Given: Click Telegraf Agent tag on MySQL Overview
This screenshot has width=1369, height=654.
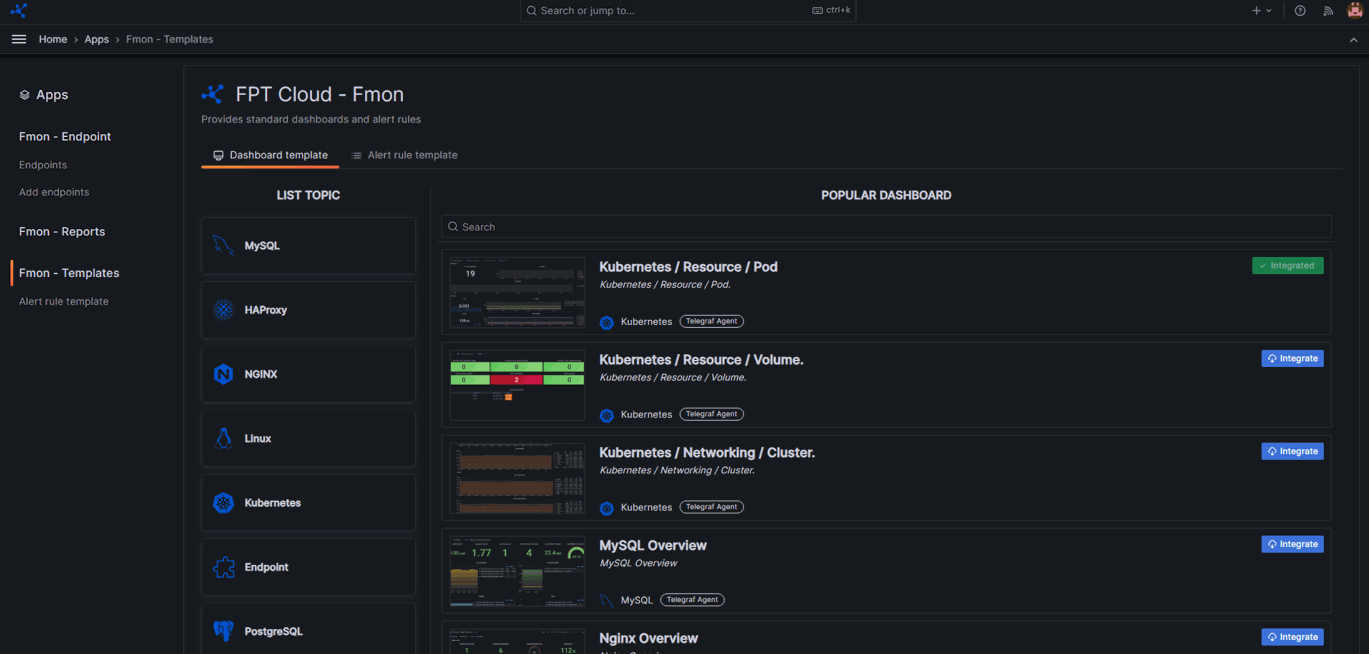Looking at the screenshot, I should click(x=692, y=600).
